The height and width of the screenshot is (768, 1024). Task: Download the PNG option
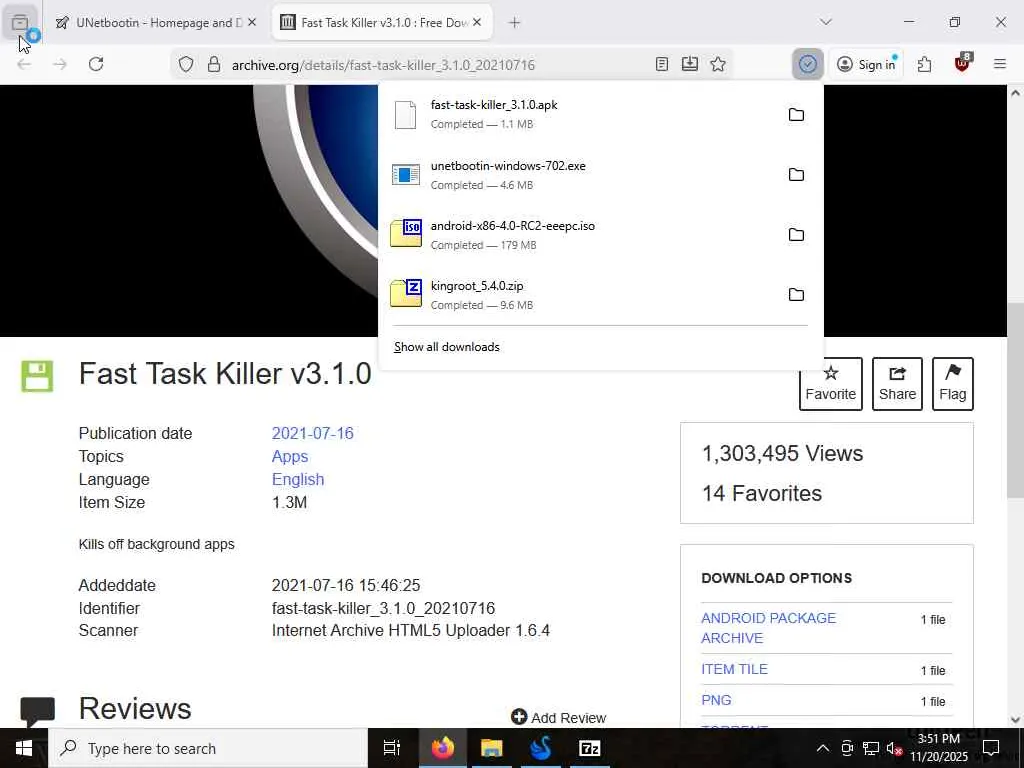click(716, 700)
